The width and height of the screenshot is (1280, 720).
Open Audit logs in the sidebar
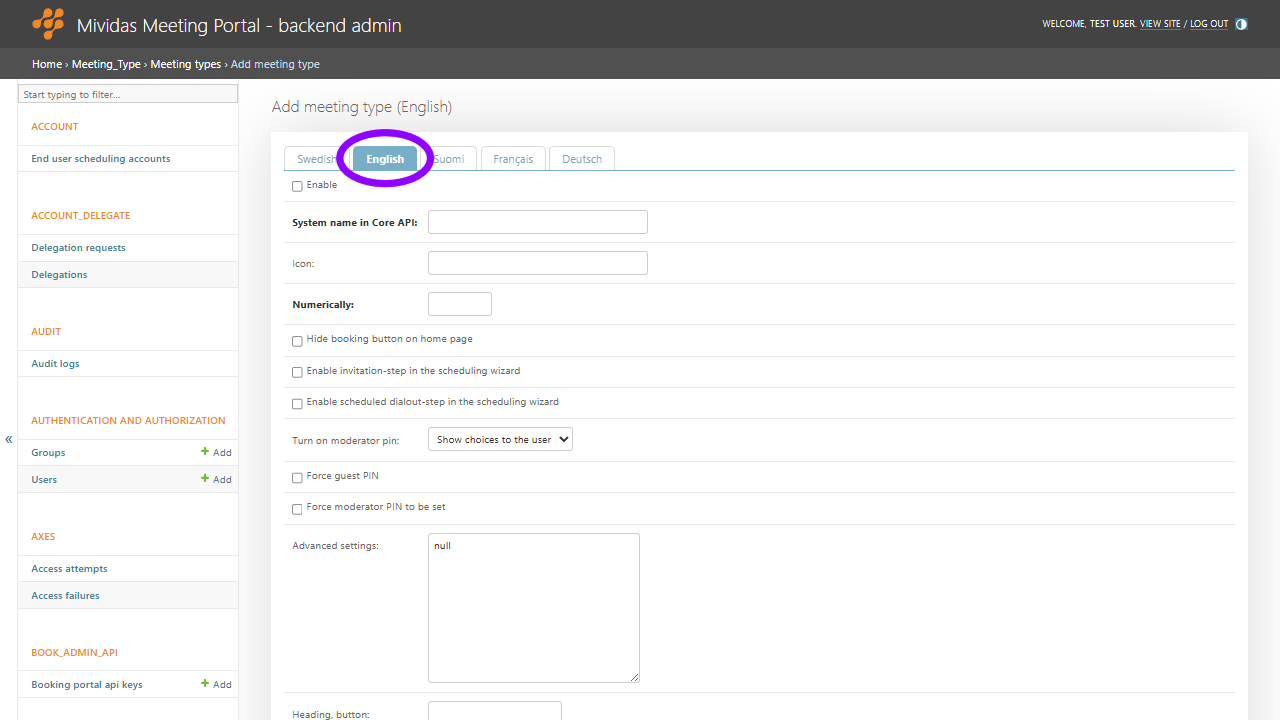[56, 363]
